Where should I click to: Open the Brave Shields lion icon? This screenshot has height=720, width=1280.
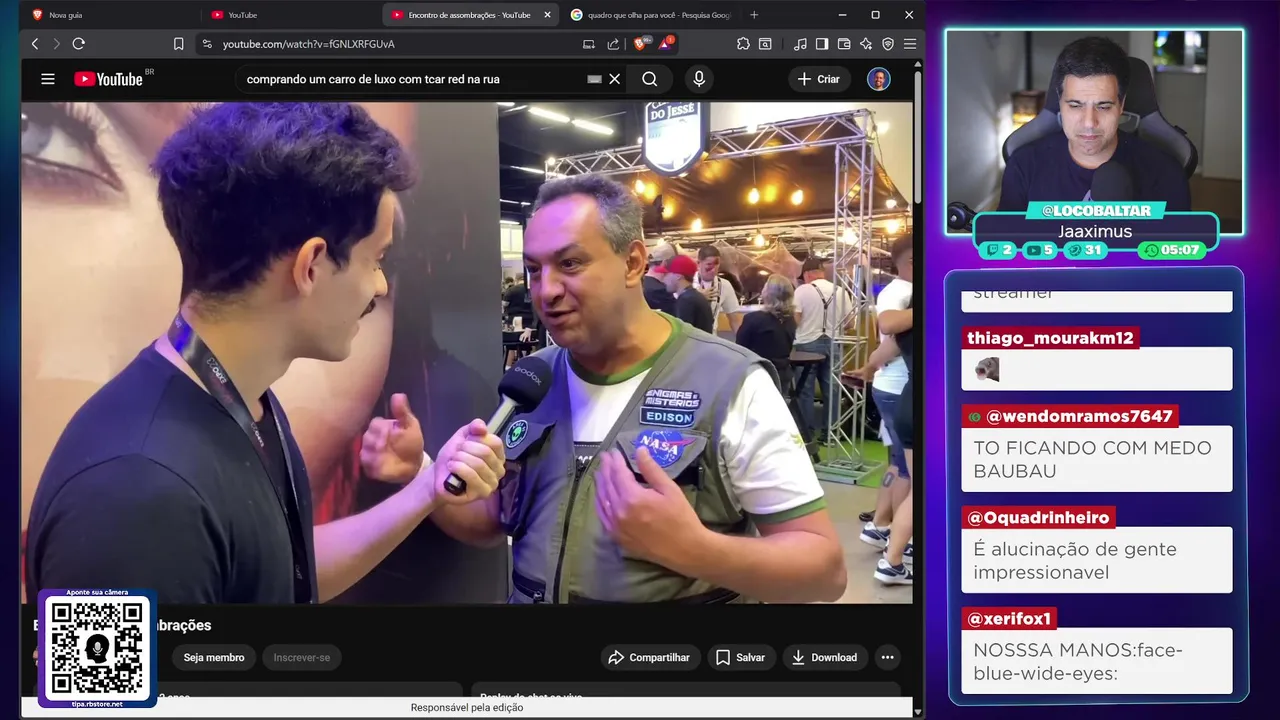(x=641, y=44)
